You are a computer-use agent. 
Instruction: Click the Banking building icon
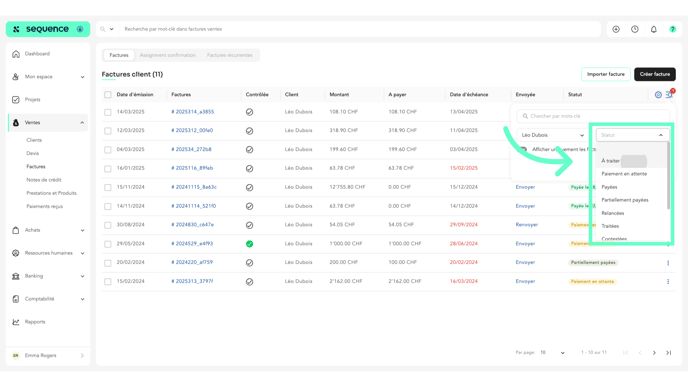click(16, 276)
